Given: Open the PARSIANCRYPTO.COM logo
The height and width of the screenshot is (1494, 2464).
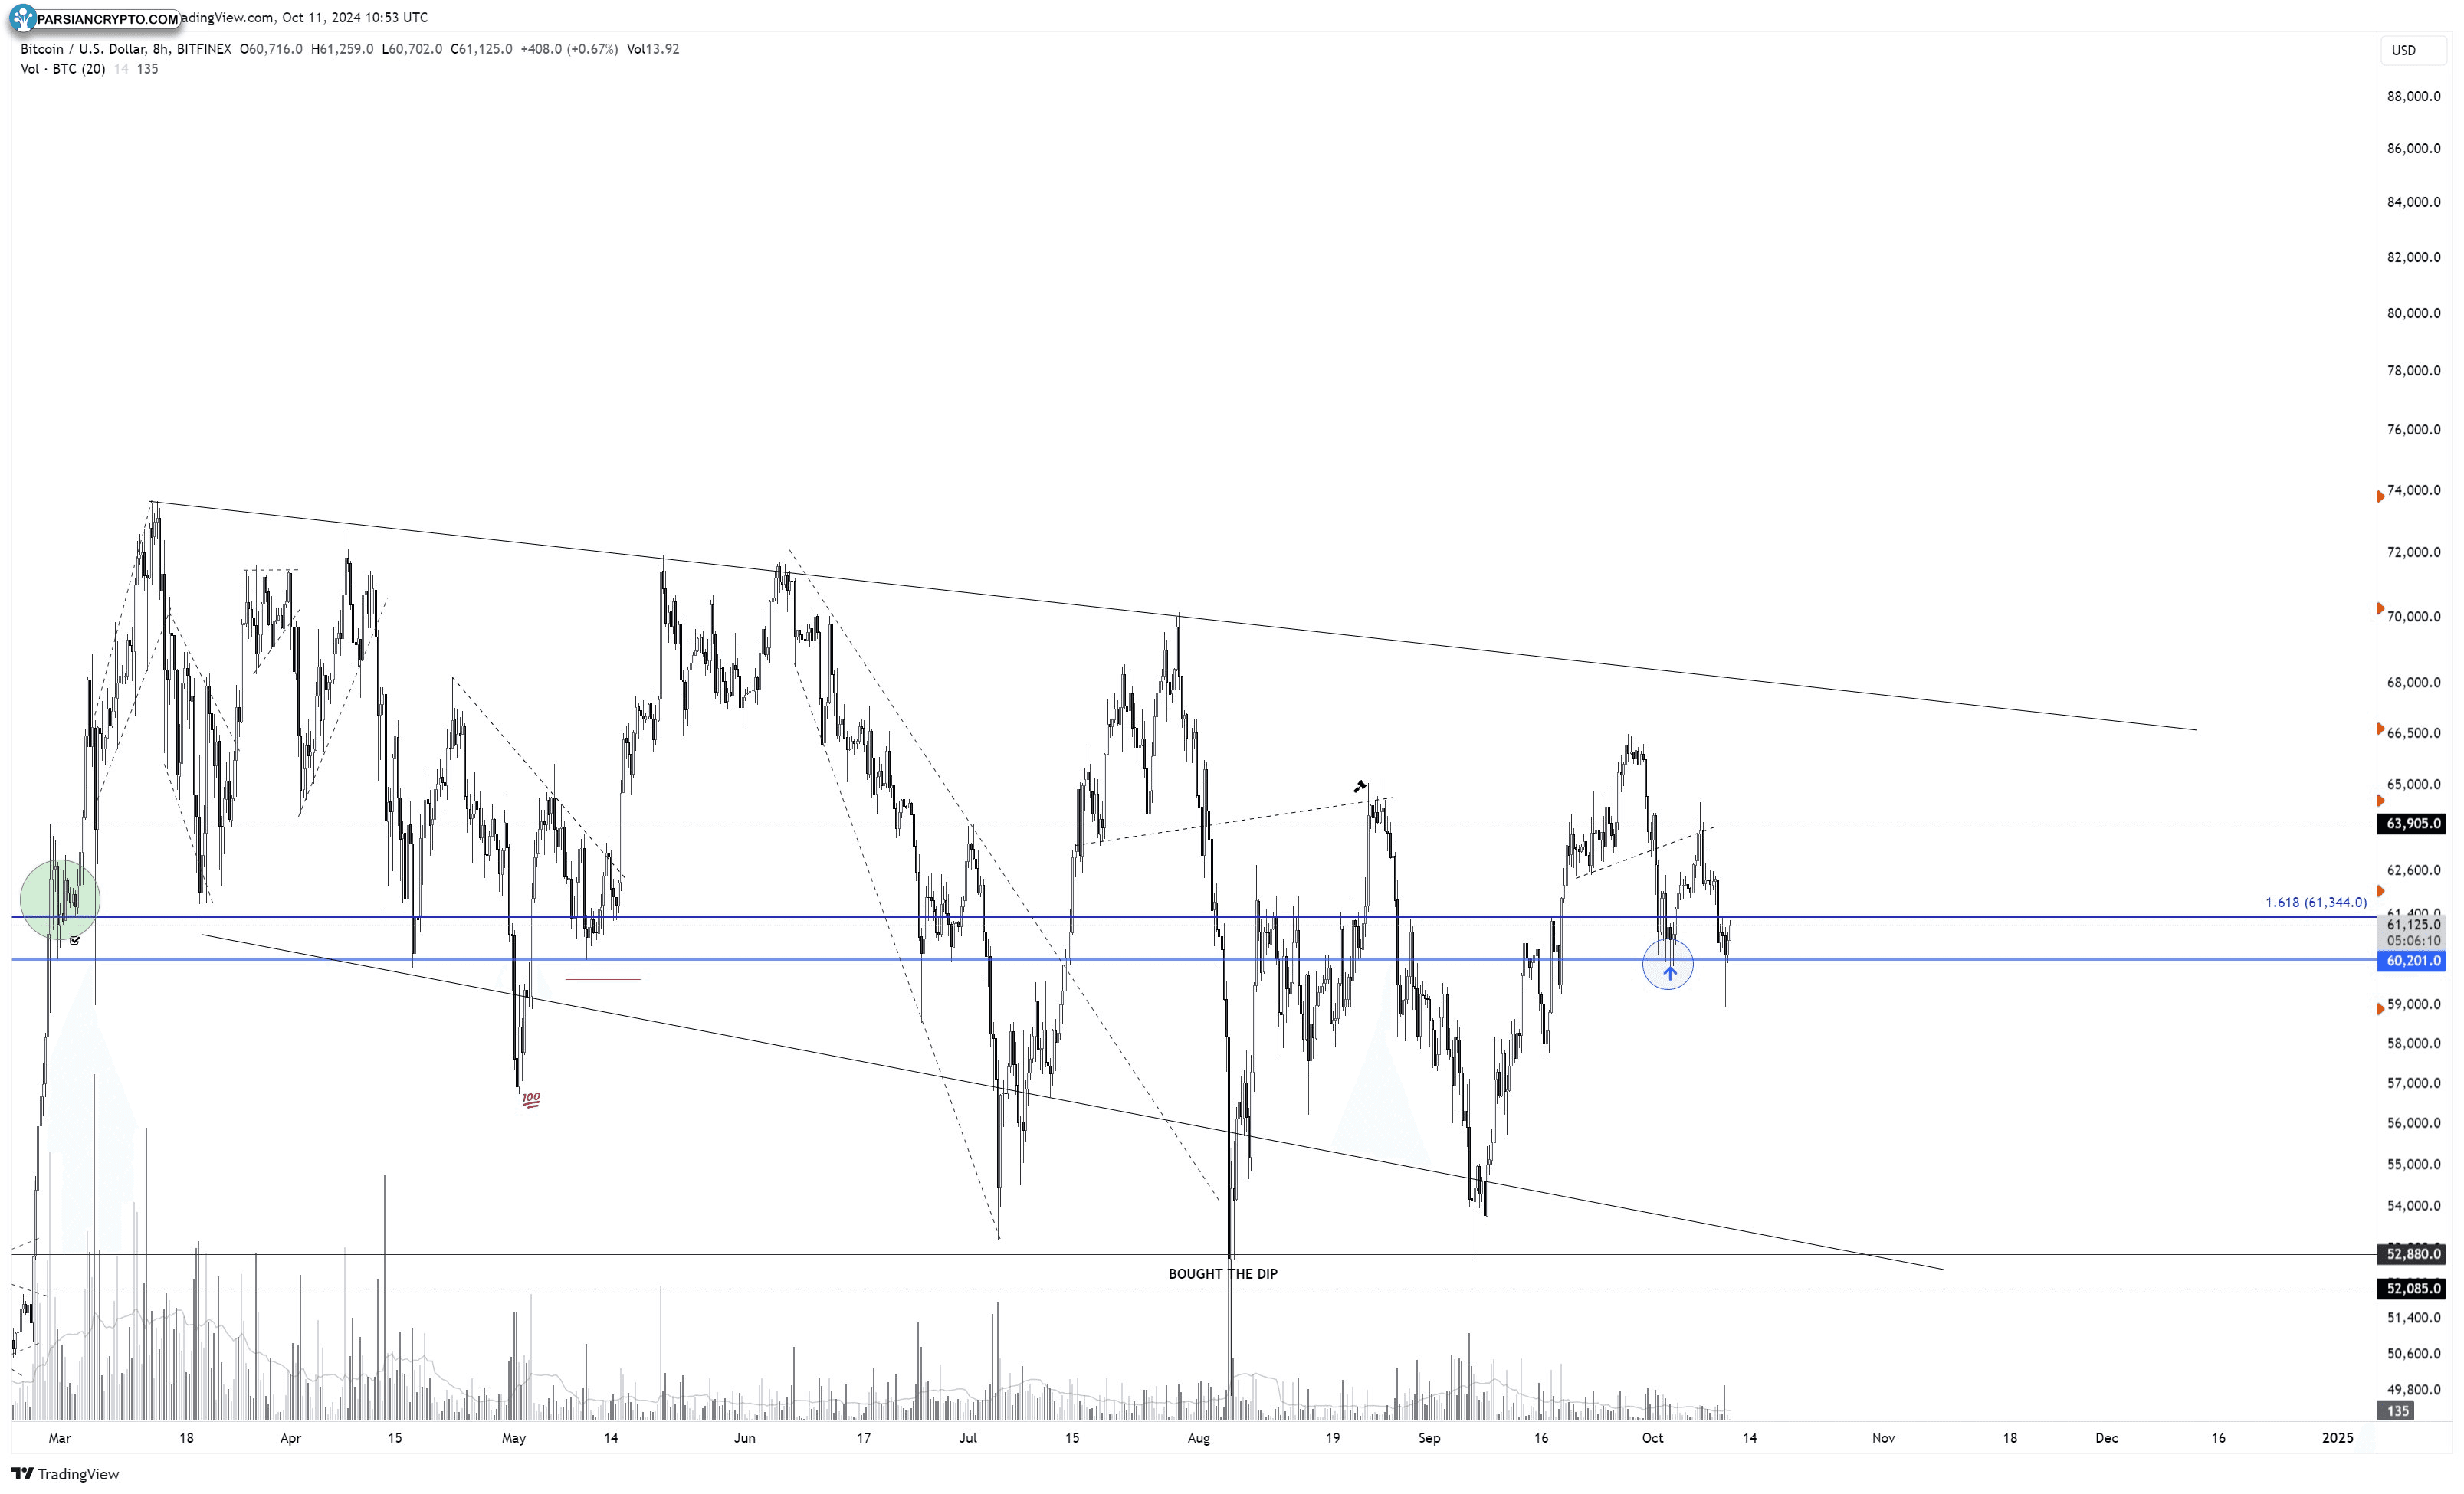Looking at the screenshot, I should tap(96, 18).
